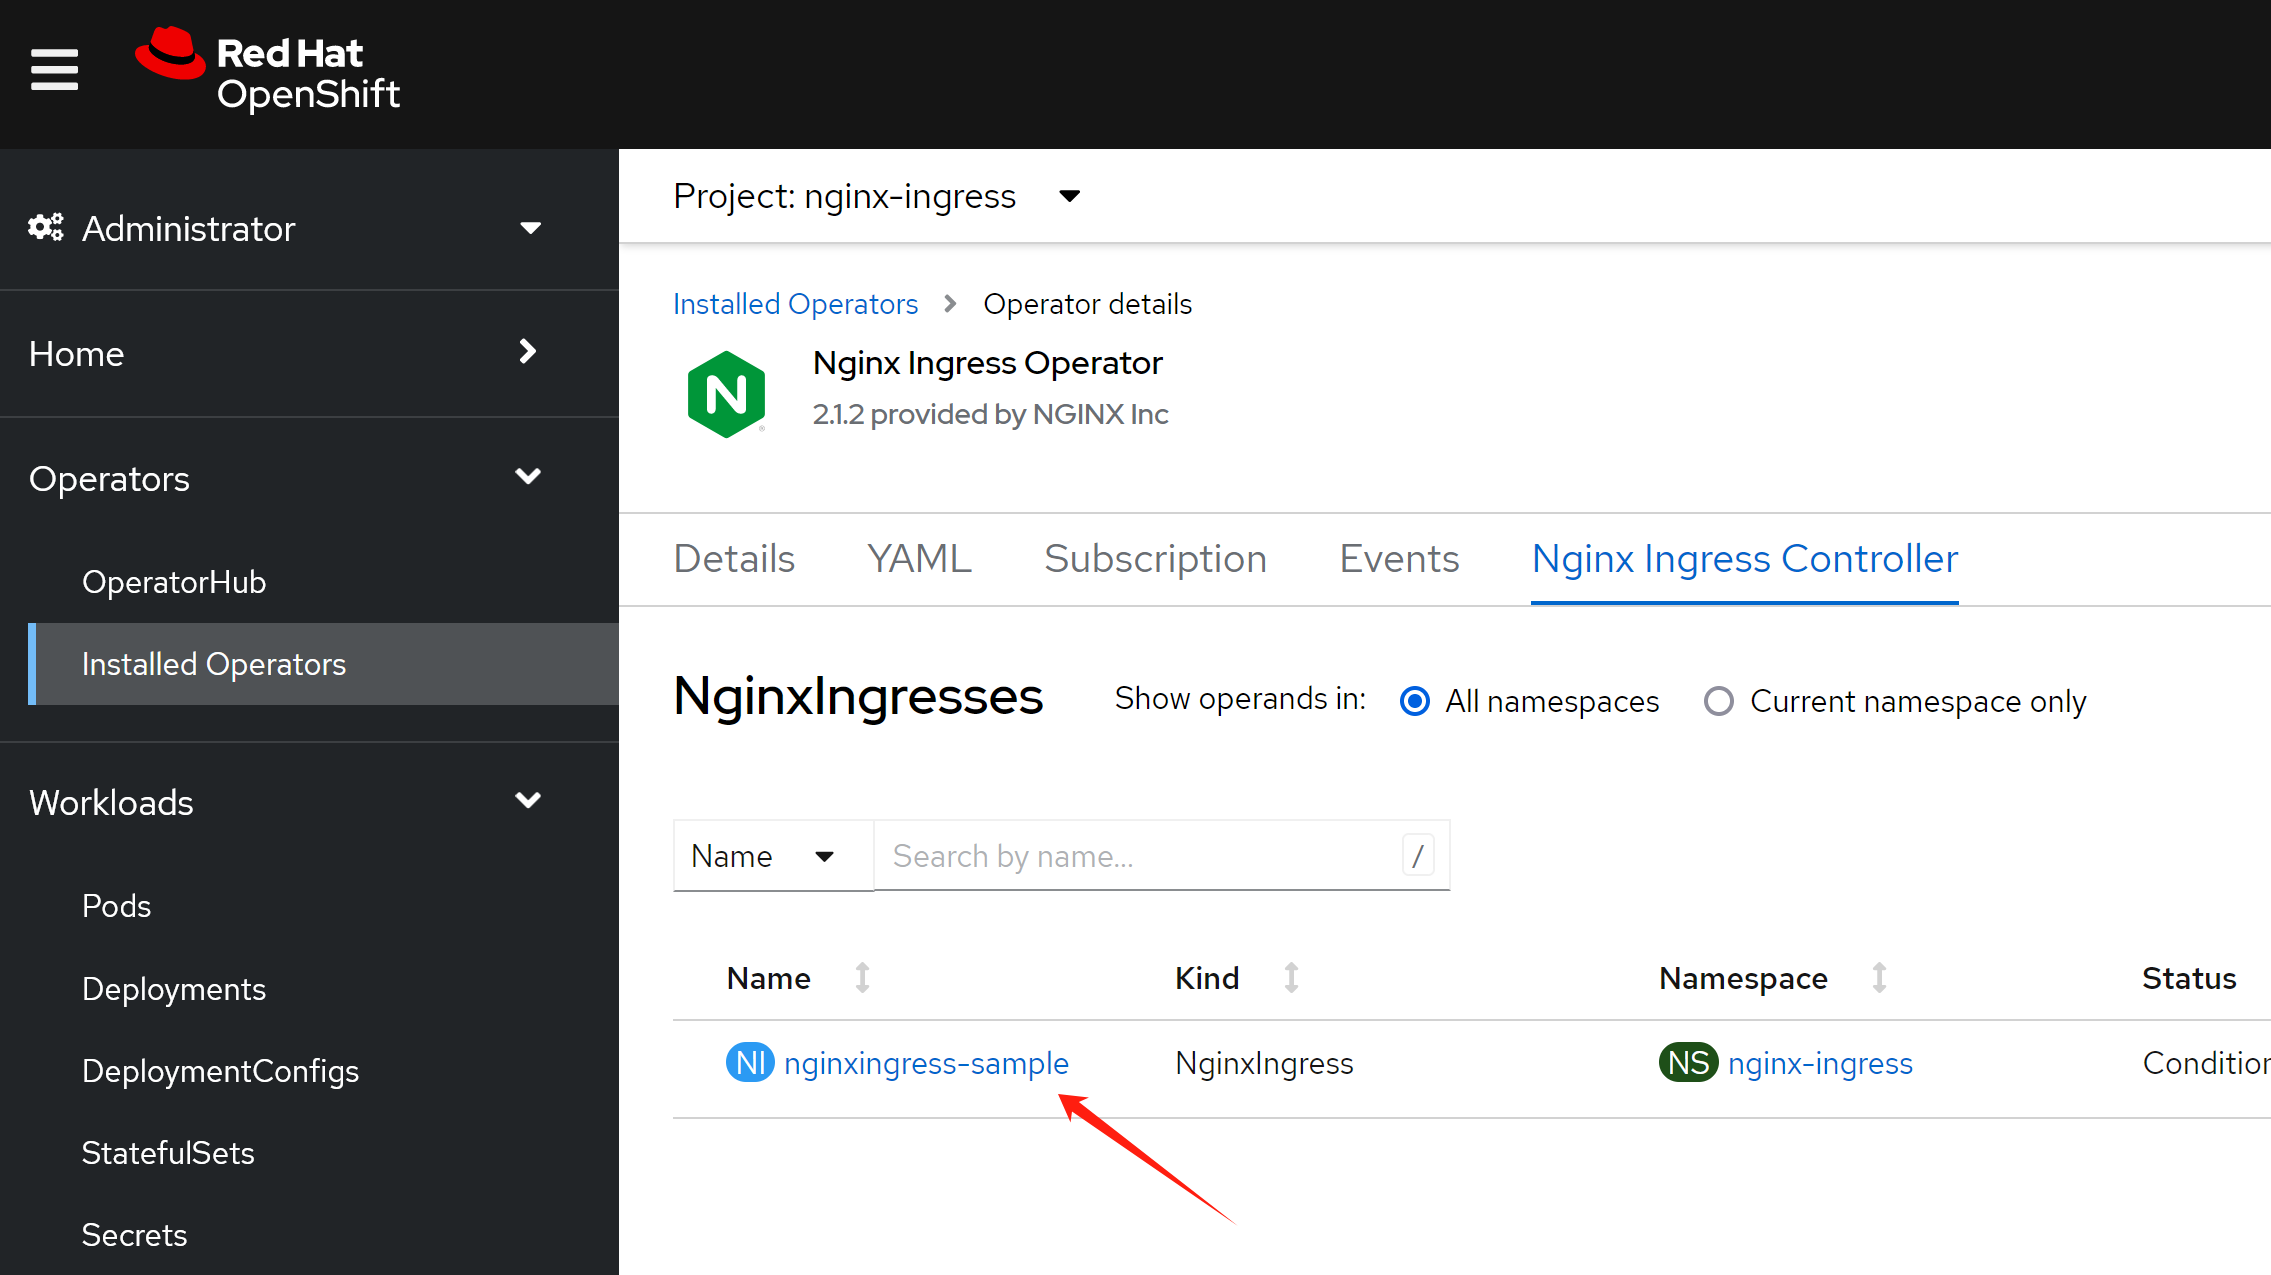Select Current namespace only radio option
Image resolution: width=2271 pixels, height=1275 pixels.
coord(1719,701)
